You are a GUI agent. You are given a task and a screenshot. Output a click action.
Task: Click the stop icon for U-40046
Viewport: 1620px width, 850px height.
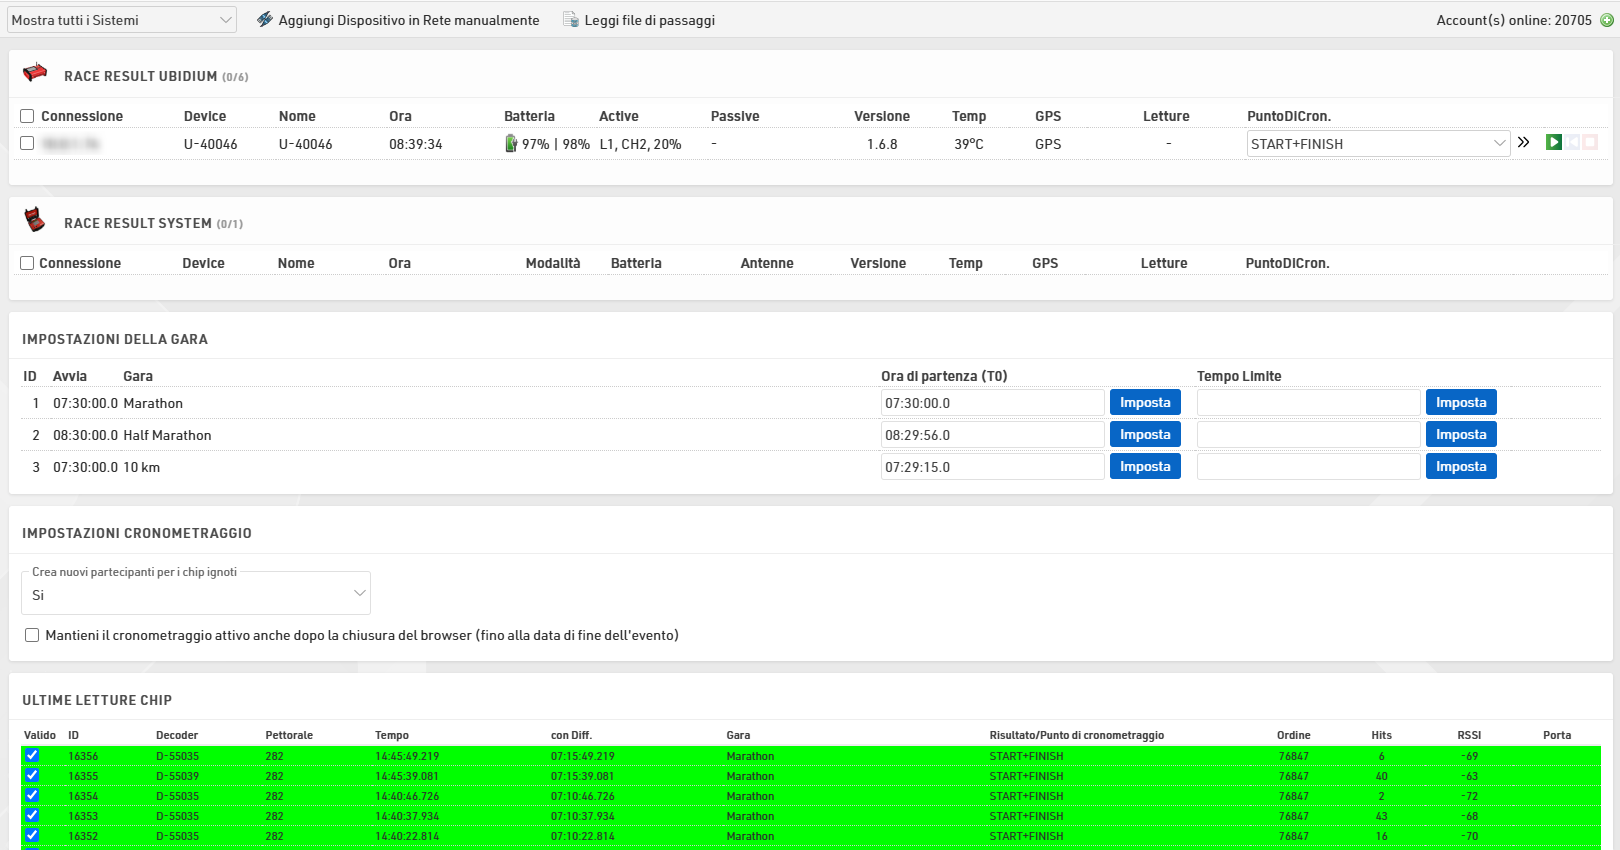(x=1590, y=143)
